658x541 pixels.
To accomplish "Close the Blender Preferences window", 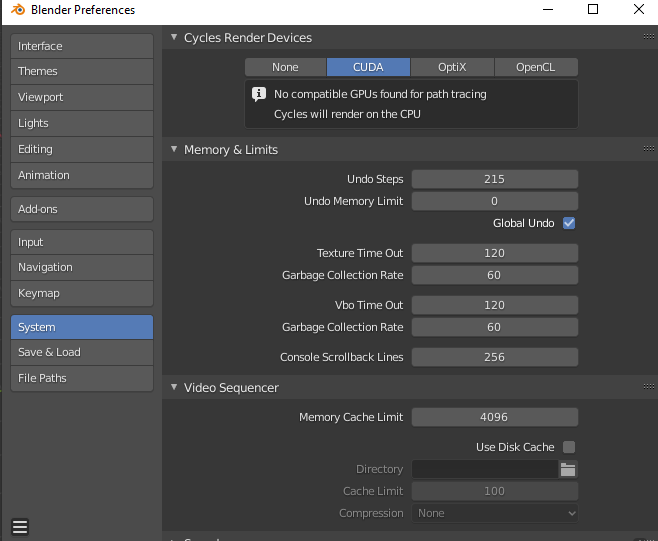I will [x=639, y=9].
